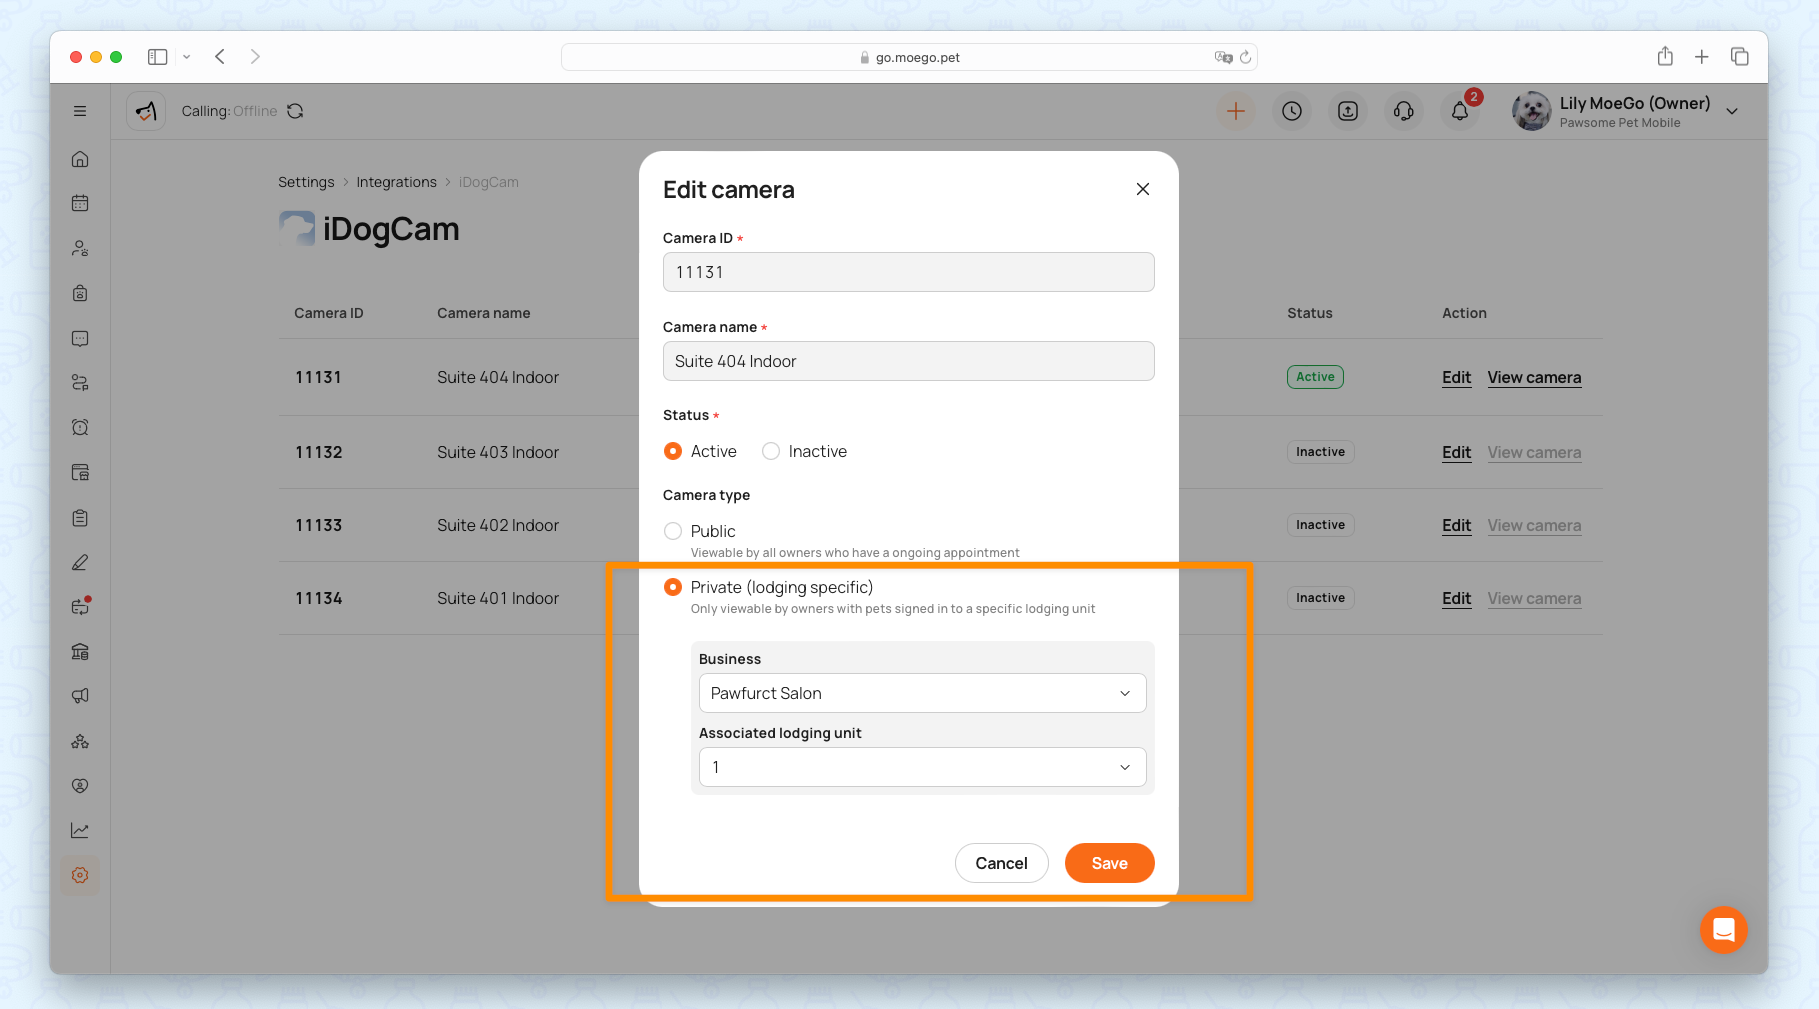Click the orange plus create button
The width and height of the screenshot is (1819, 1009).
coord(1236,111)
